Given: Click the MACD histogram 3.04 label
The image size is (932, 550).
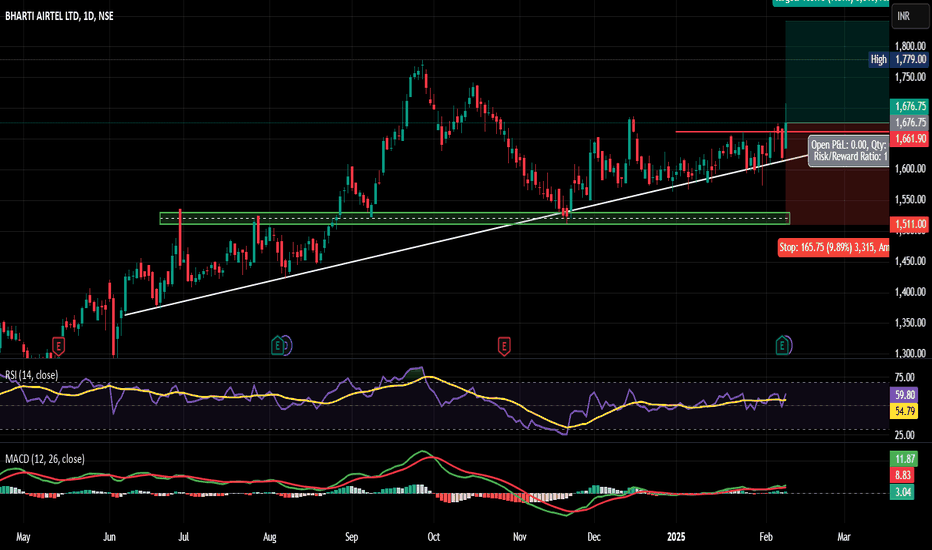Looking at the screenshot, I should tap(902, 492).
